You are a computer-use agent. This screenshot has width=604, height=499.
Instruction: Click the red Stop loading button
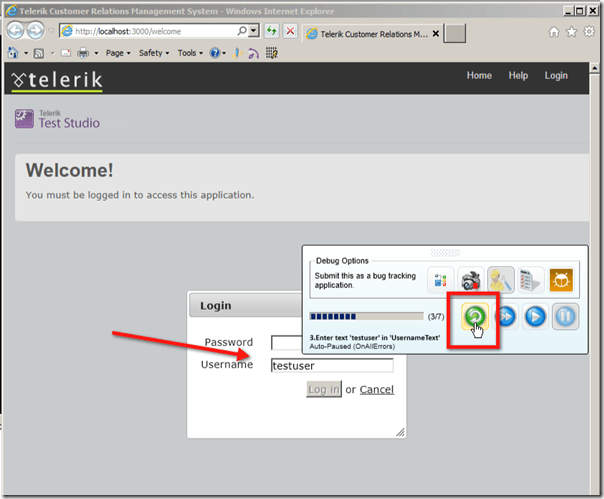[290, 31]
